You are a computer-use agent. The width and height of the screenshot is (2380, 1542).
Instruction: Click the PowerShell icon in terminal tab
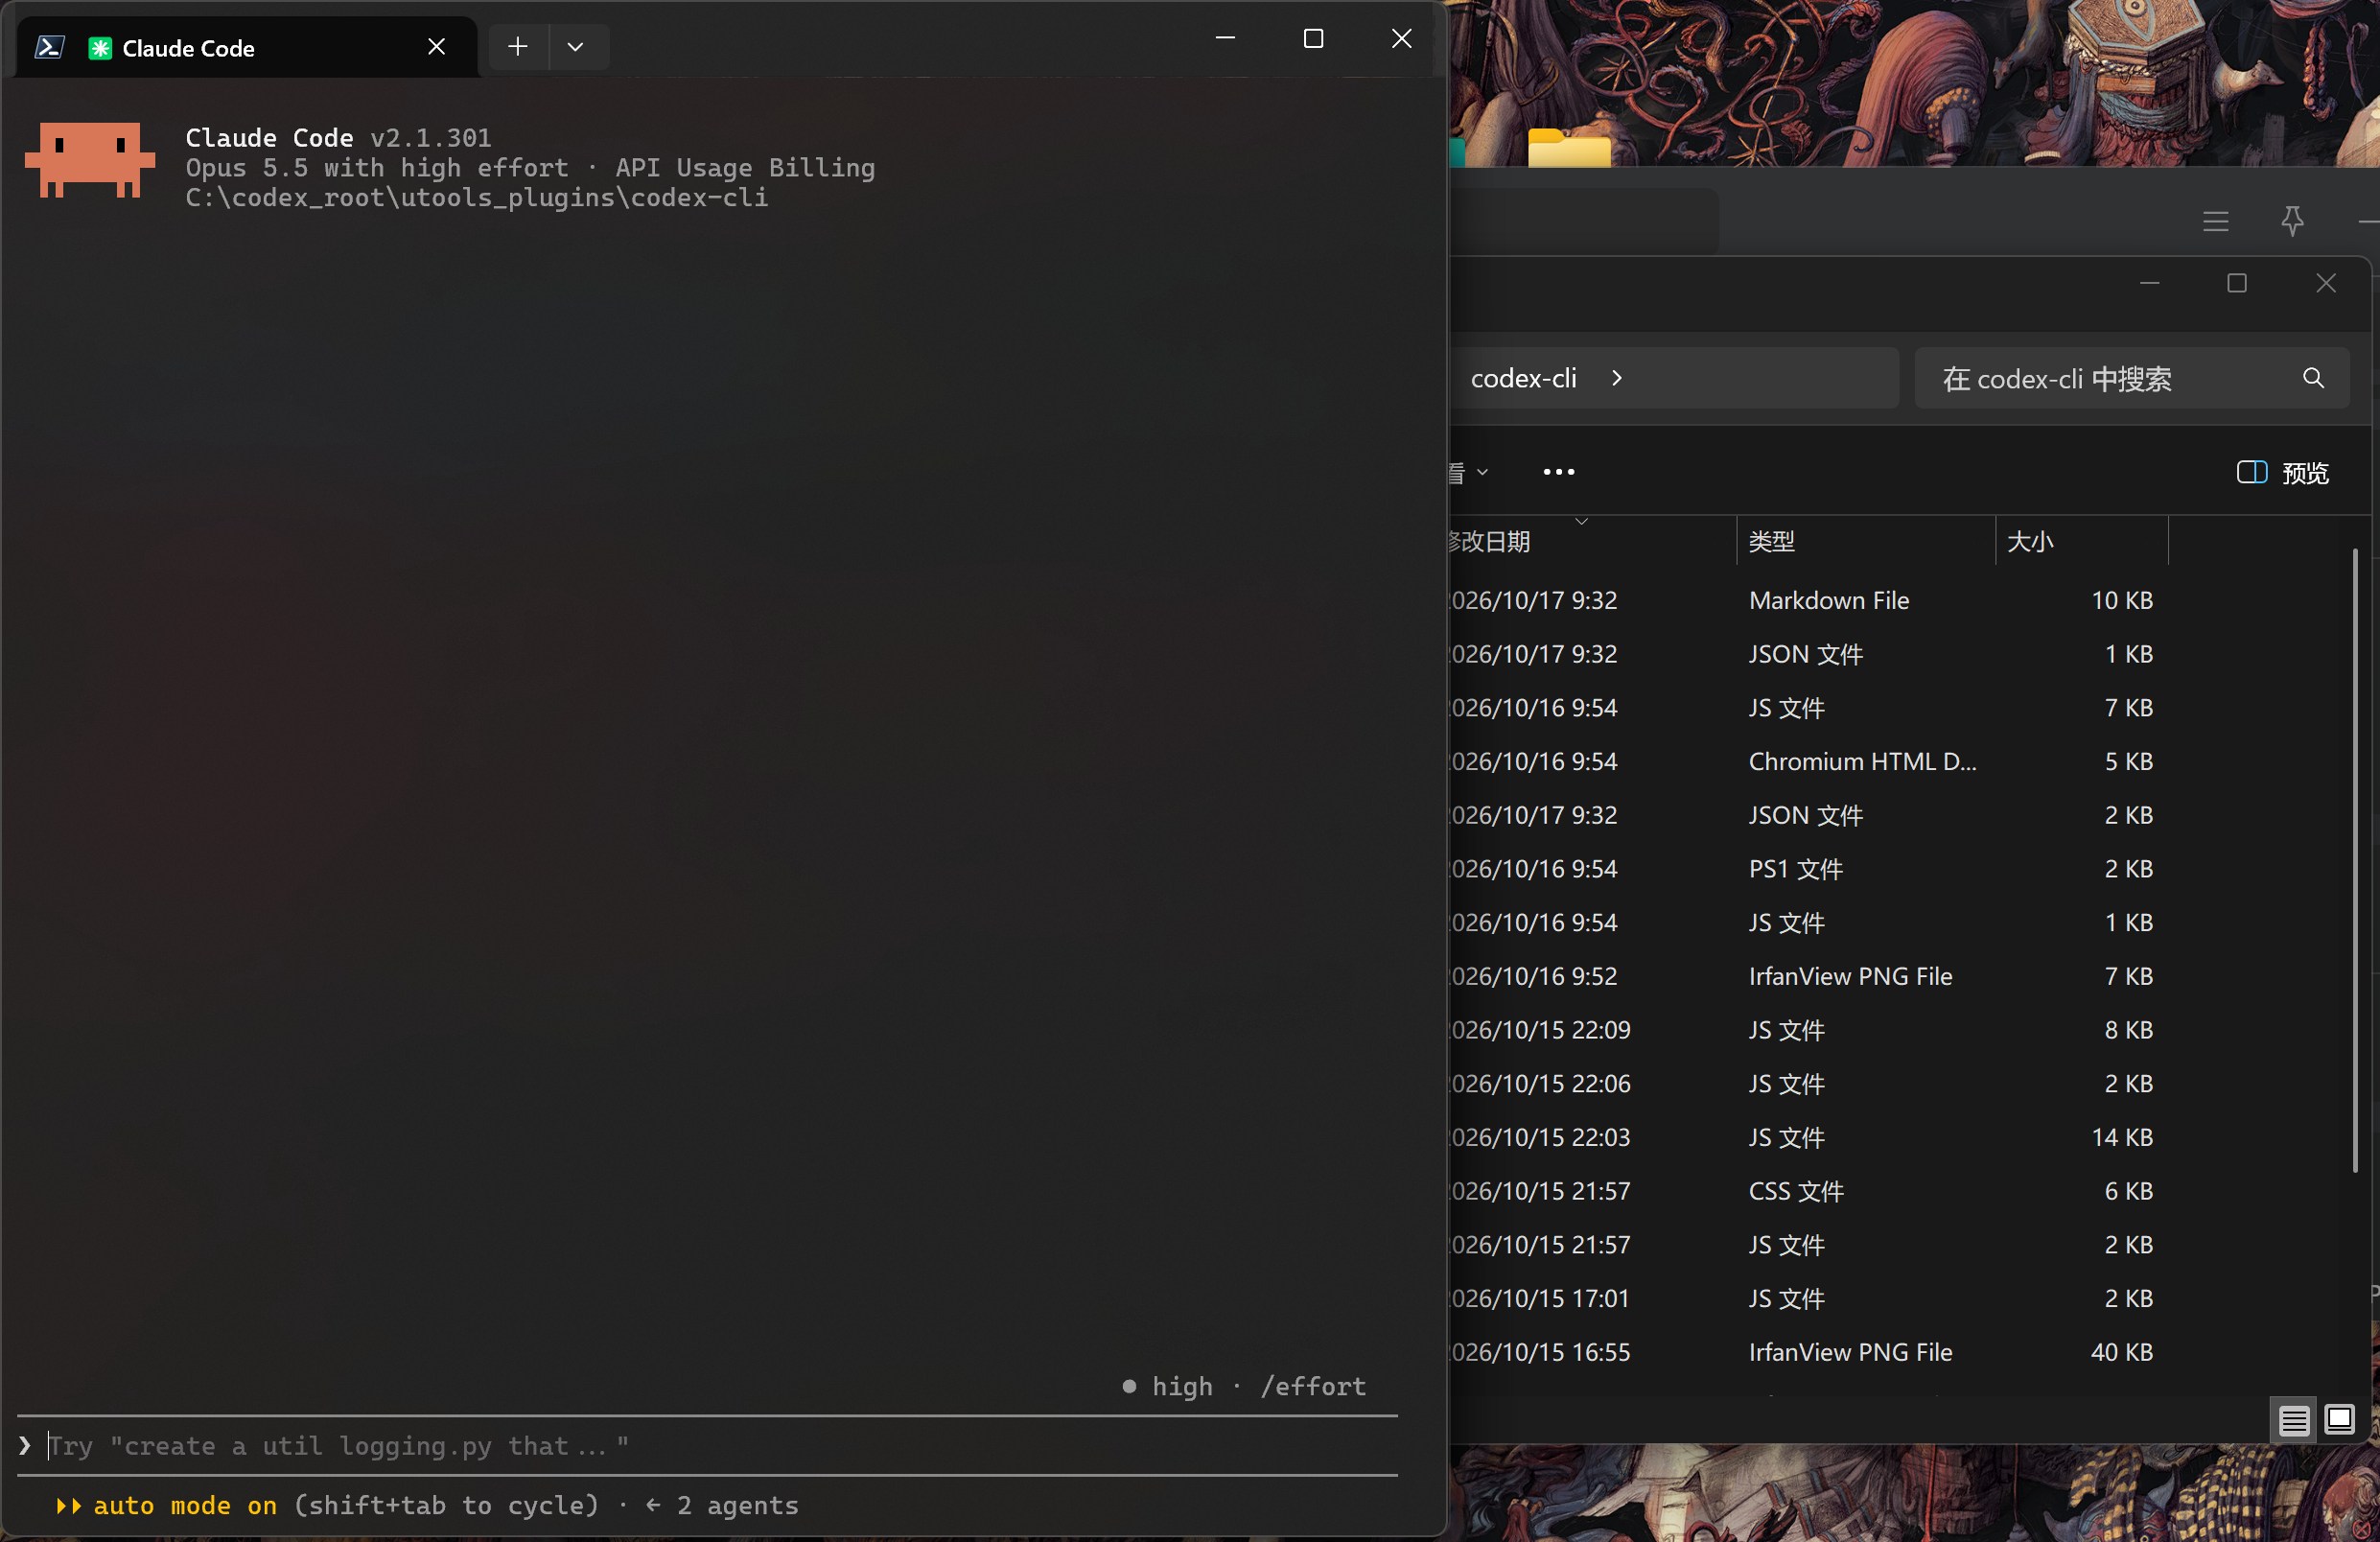pos(49,47)
